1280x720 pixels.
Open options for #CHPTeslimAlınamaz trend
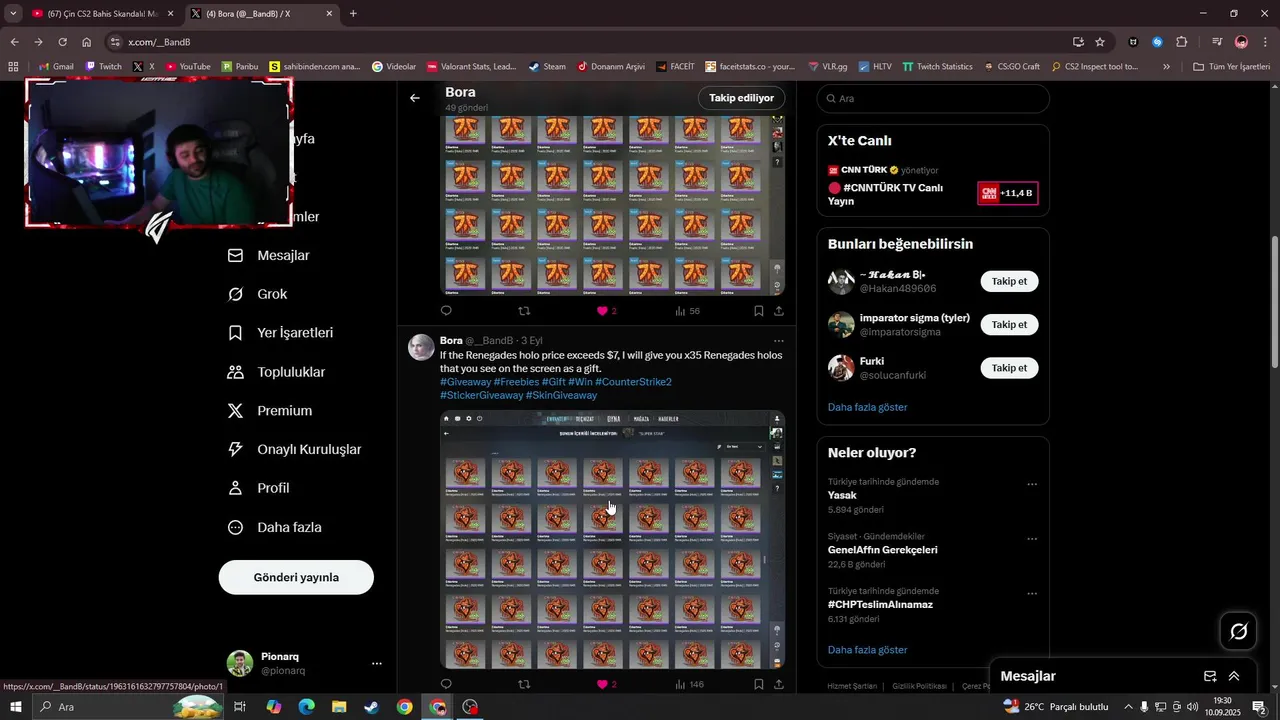click(1032, 593)
